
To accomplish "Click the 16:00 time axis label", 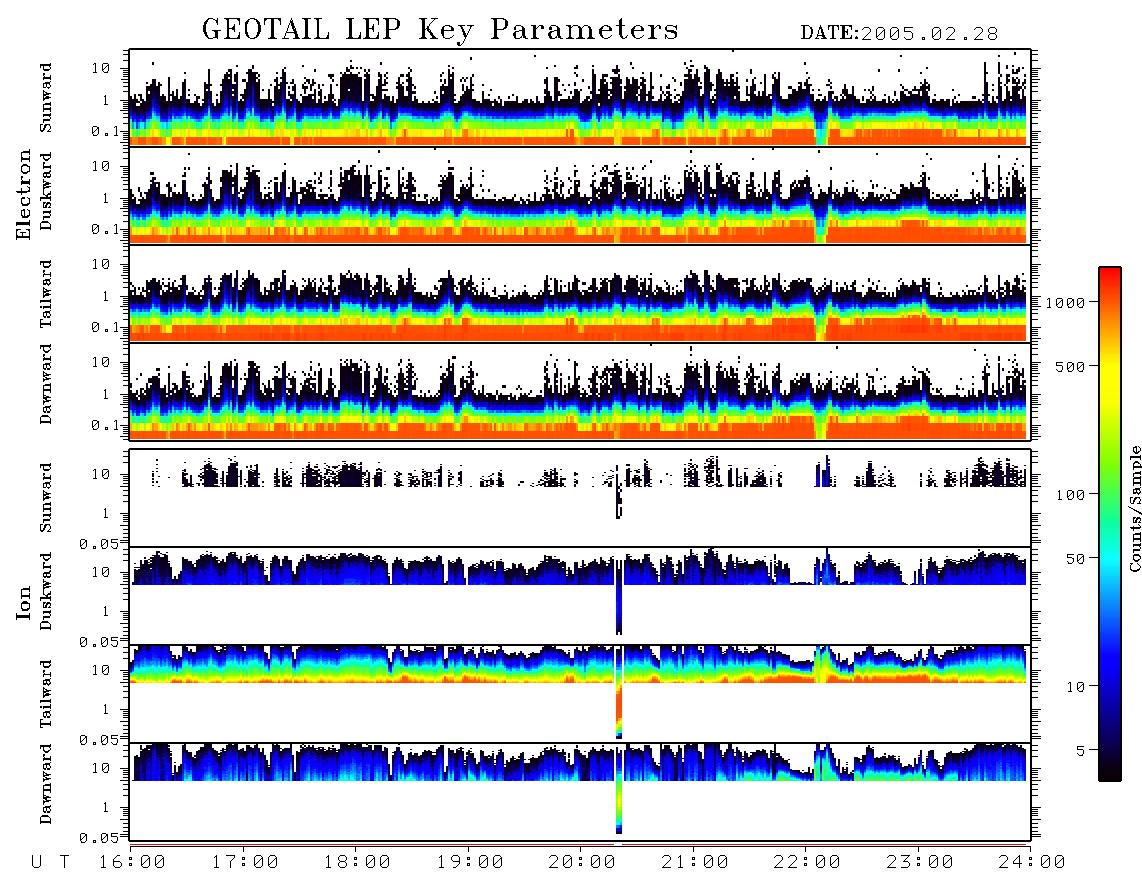I will coord(132,862).
